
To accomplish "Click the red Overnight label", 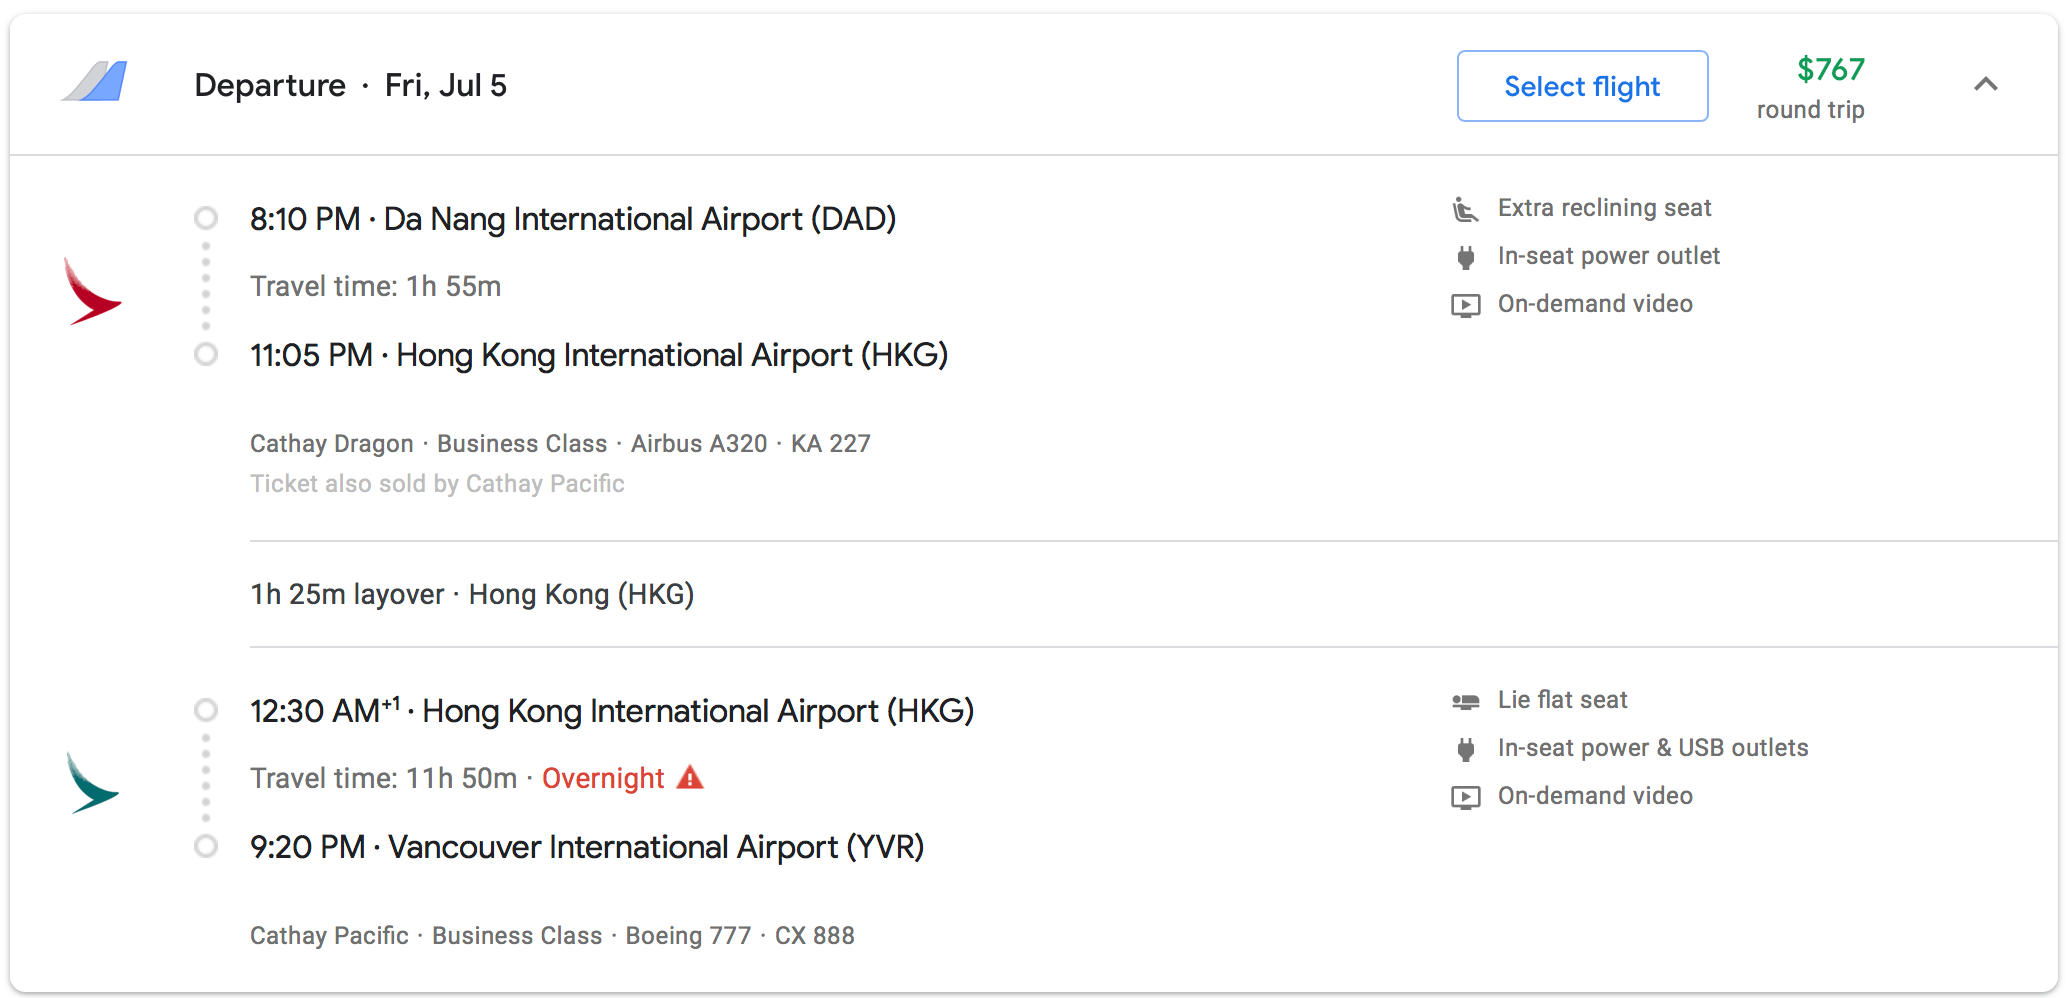I will click(603, 778).
